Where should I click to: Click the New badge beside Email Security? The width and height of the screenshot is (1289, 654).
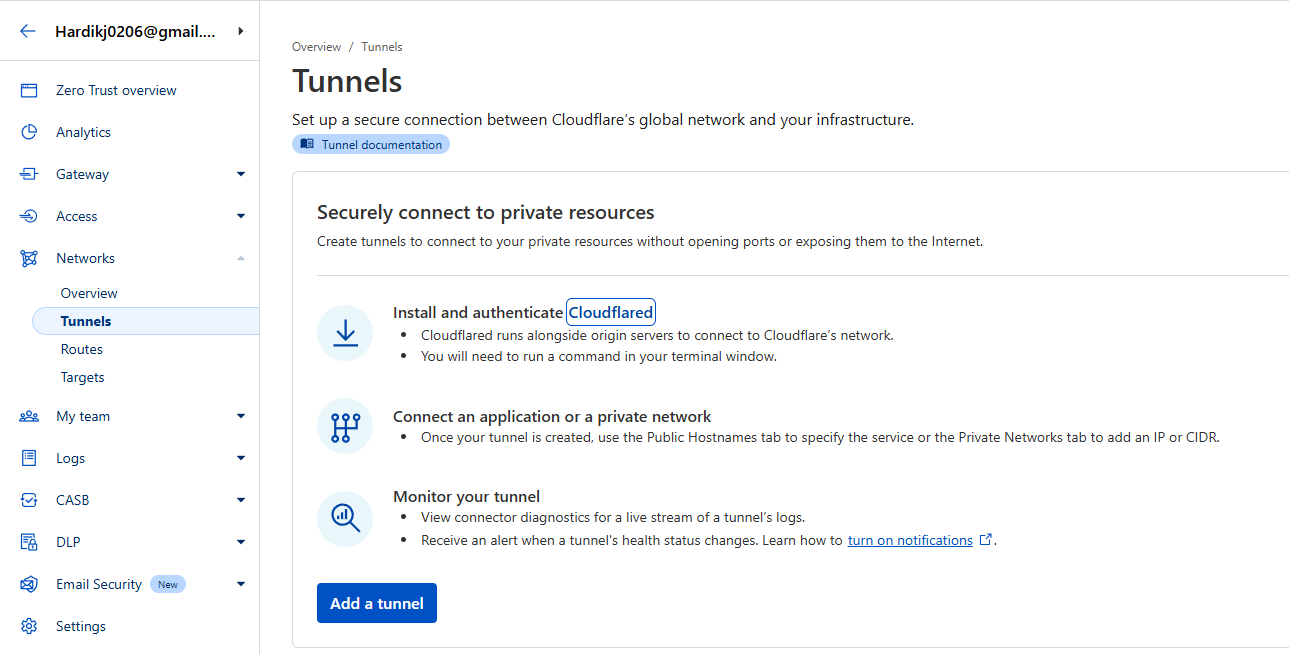(x=168, y=584)
